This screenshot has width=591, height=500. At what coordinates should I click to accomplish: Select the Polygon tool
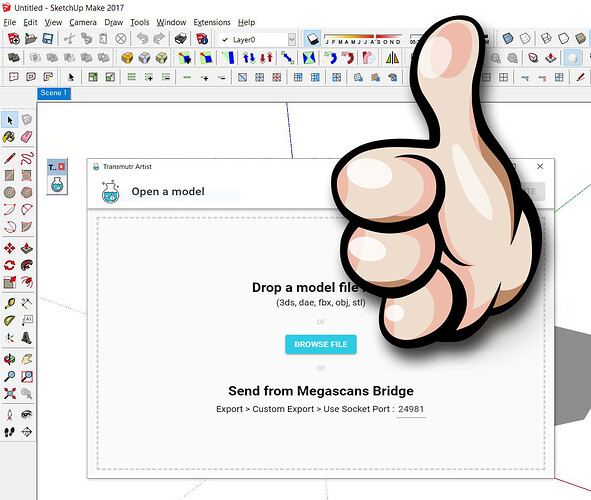click(x=26, y=193)
